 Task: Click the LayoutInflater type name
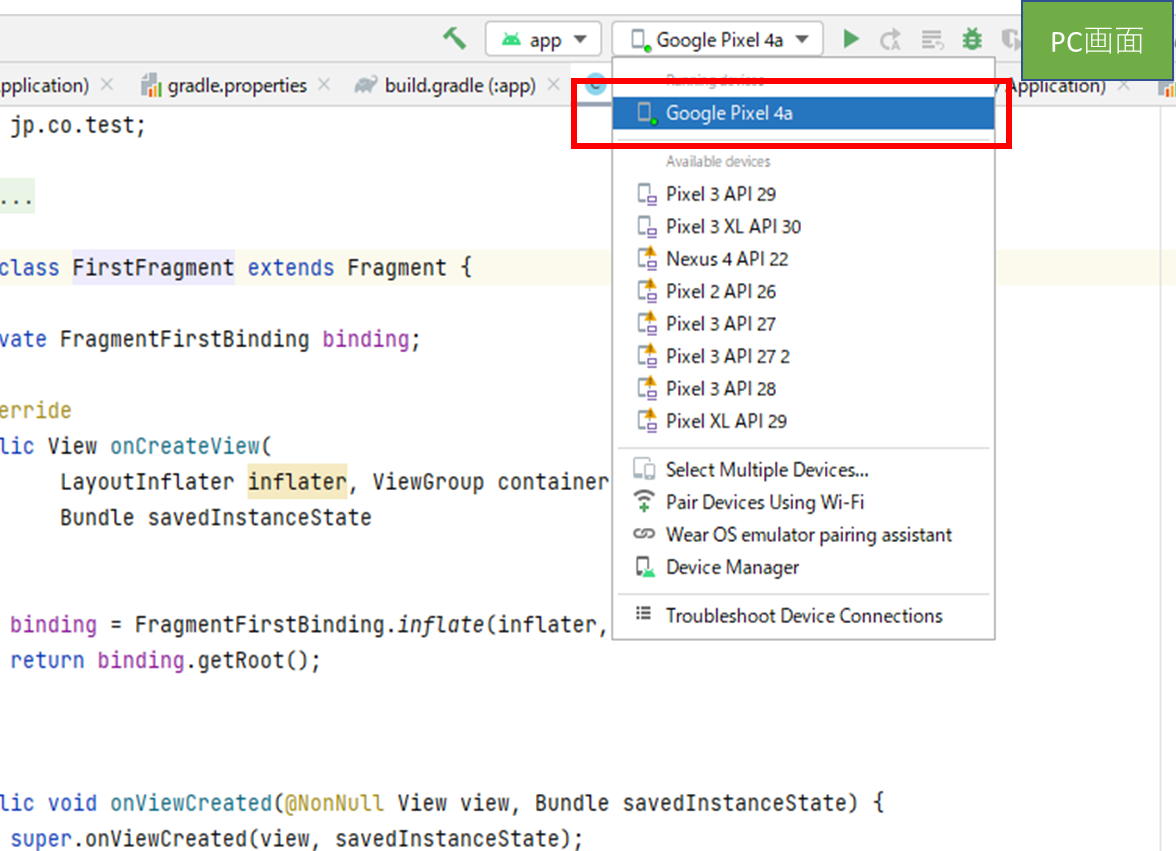click(147, 481)
